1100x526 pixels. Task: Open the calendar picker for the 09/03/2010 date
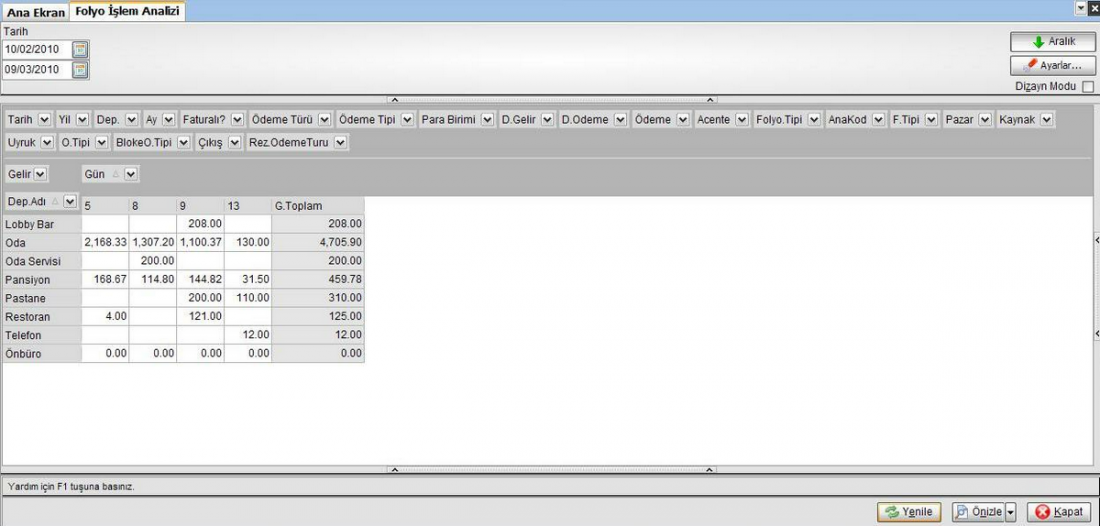coord(81,70)
